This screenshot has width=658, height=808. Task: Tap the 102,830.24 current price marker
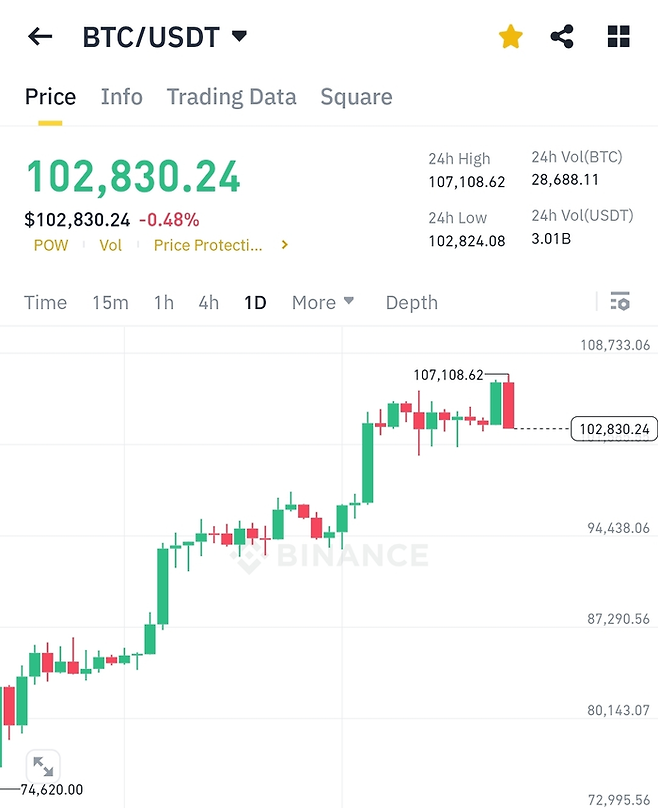(x=614, y=430)
